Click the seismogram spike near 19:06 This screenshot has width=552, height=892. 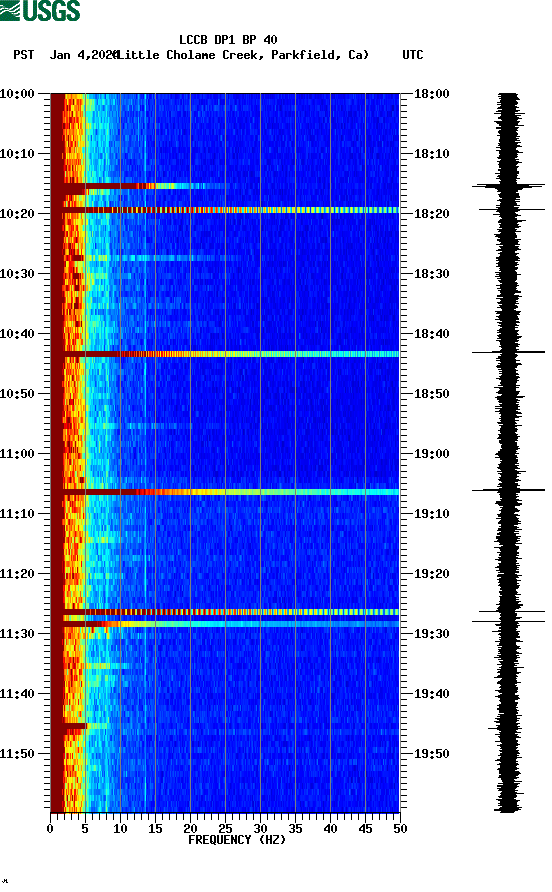508,490
